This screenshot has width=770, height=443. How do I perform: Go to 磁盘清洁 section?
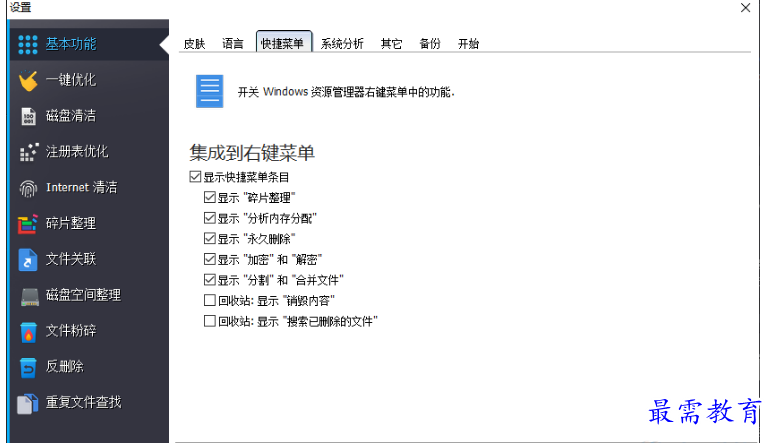pos(89,116)
